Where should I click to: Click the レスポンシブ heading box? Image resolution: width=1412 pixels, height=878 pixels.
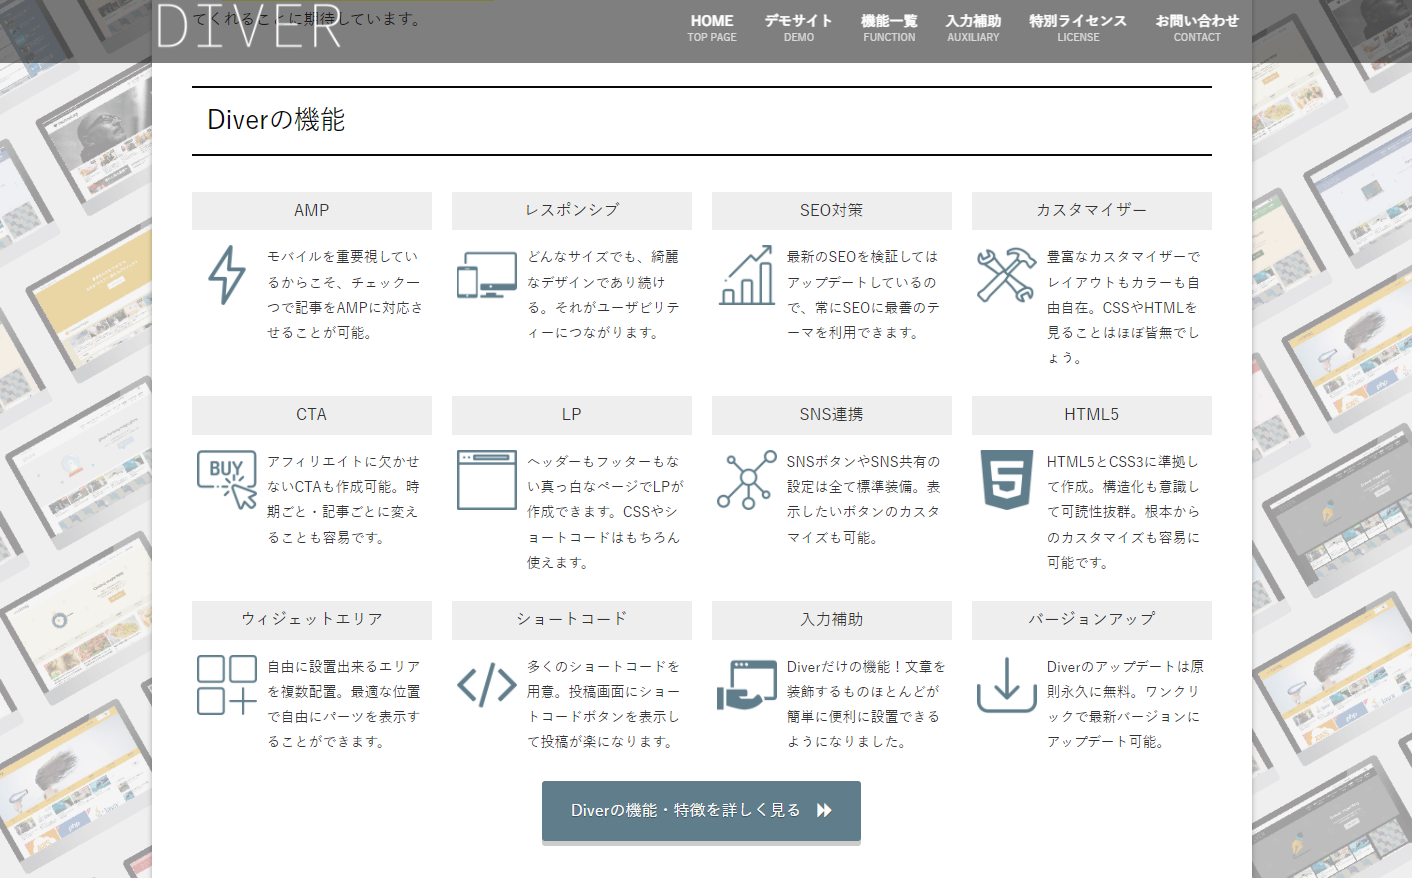point(572,211)
